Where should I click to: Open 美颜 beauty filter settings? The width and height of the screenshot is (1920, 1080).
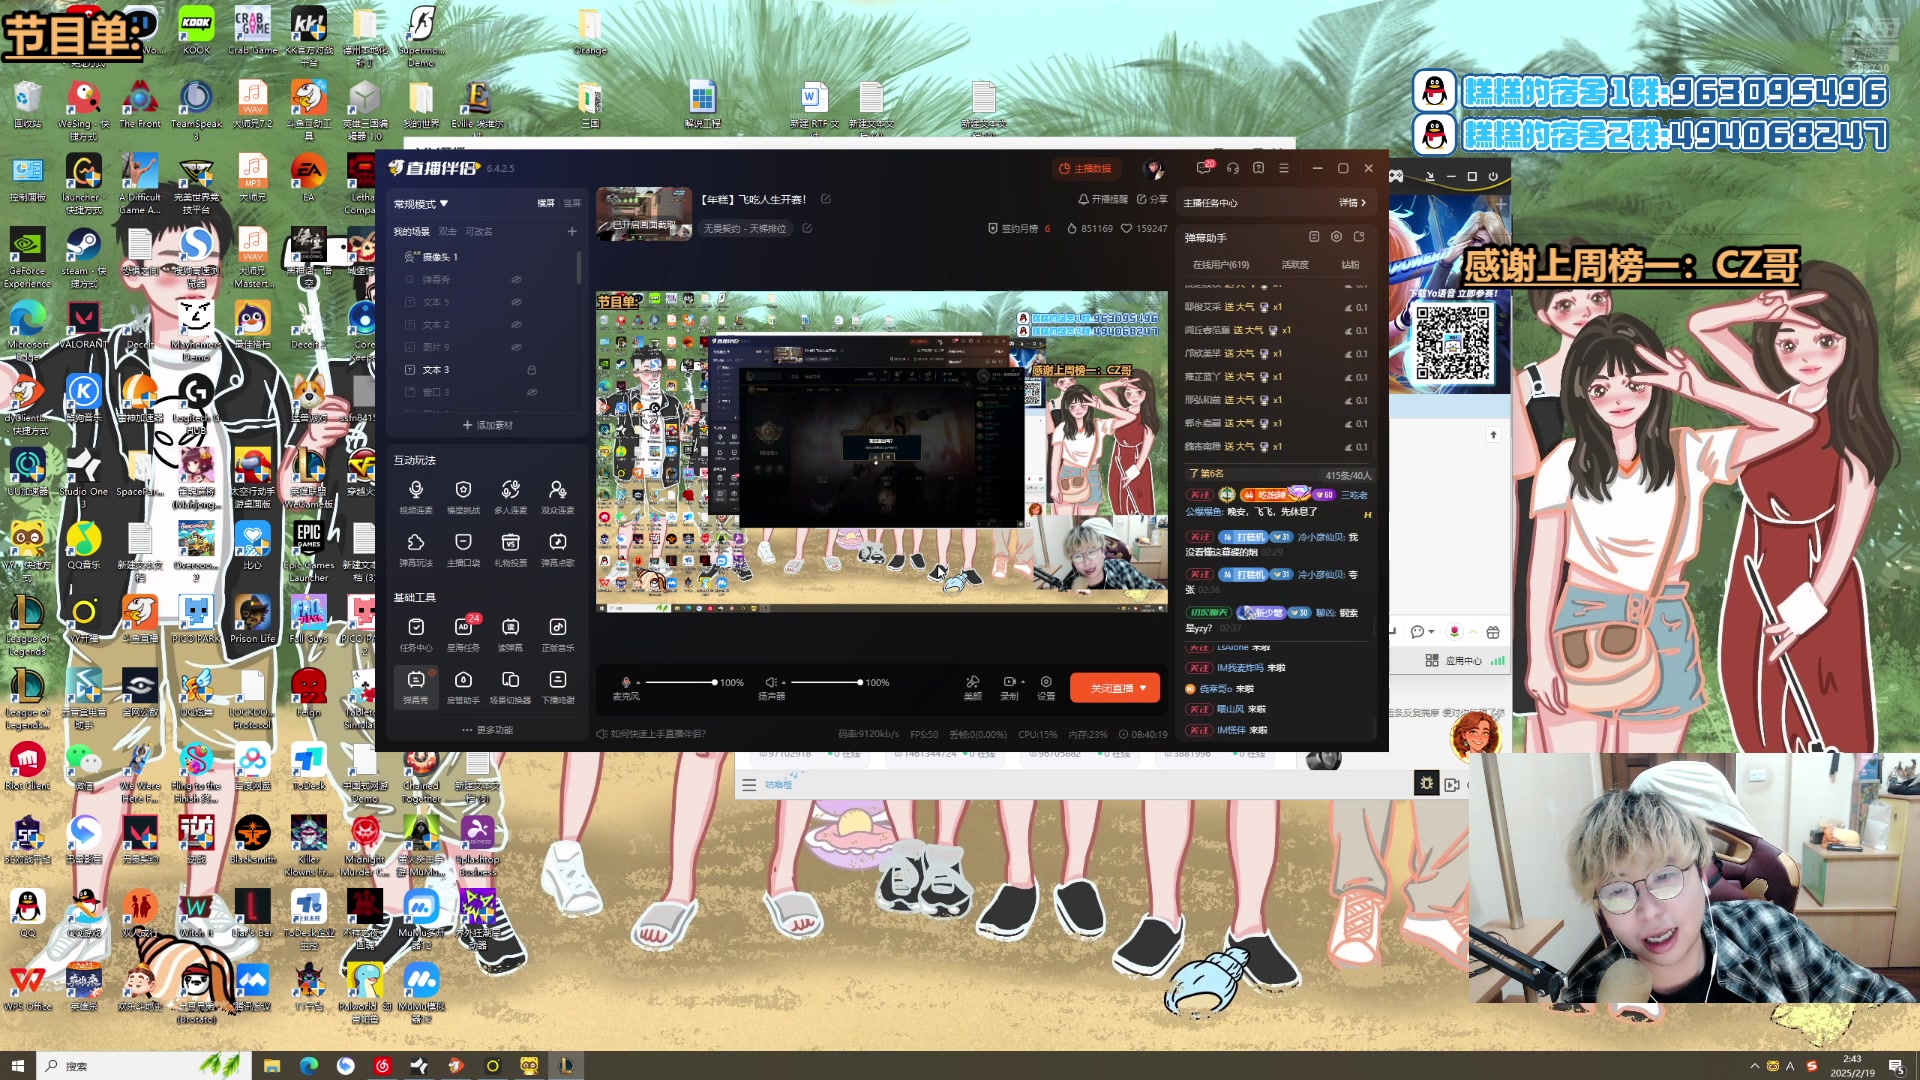coord(972,687)
